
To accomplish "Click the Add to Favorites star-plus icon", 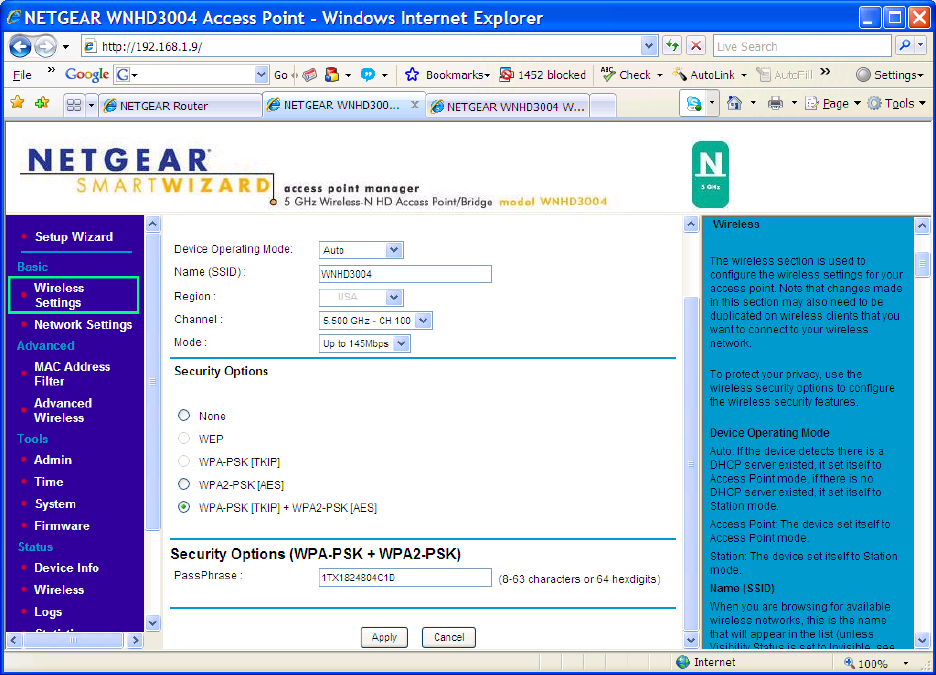I will tap(42, 103).
